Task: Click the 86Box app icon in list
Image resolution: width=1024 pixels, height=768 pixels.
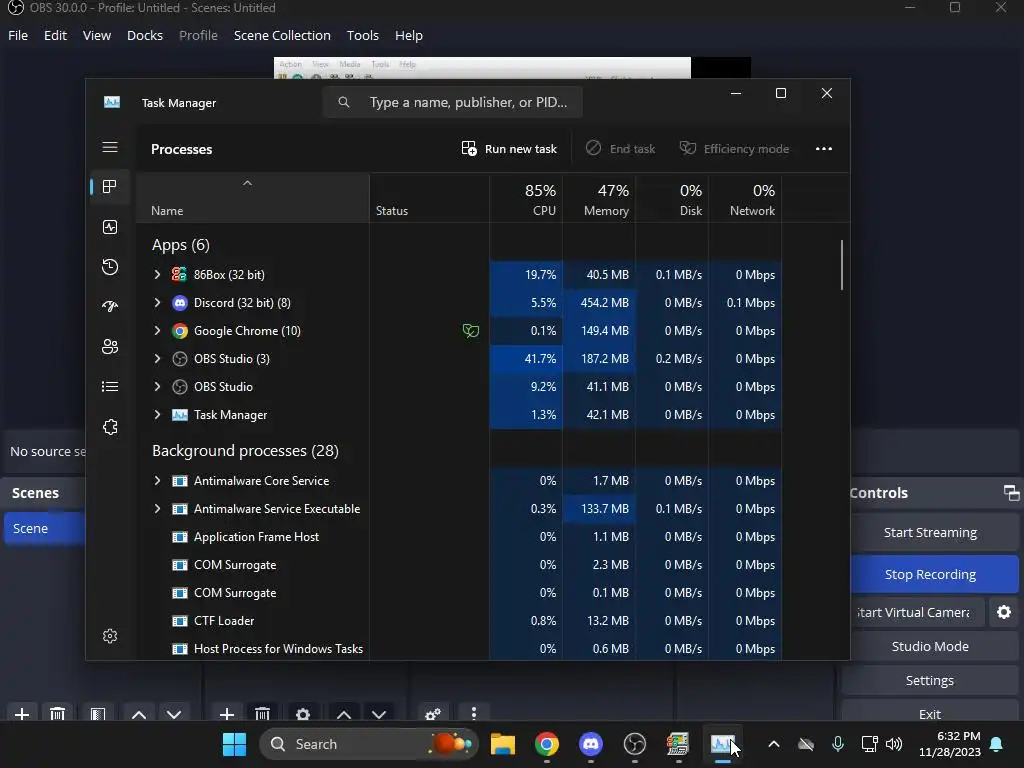Action: [179, 274]
